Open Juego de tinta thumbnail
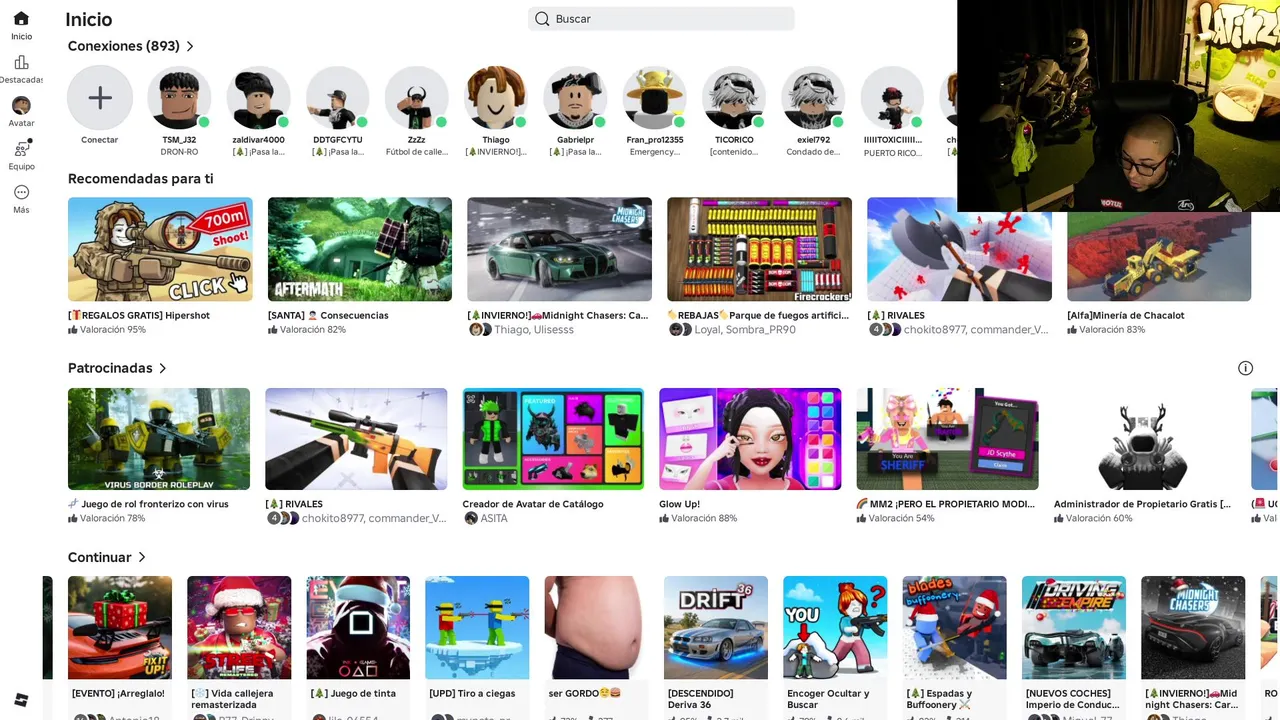The image size is (1280, 720). [358, 628]
